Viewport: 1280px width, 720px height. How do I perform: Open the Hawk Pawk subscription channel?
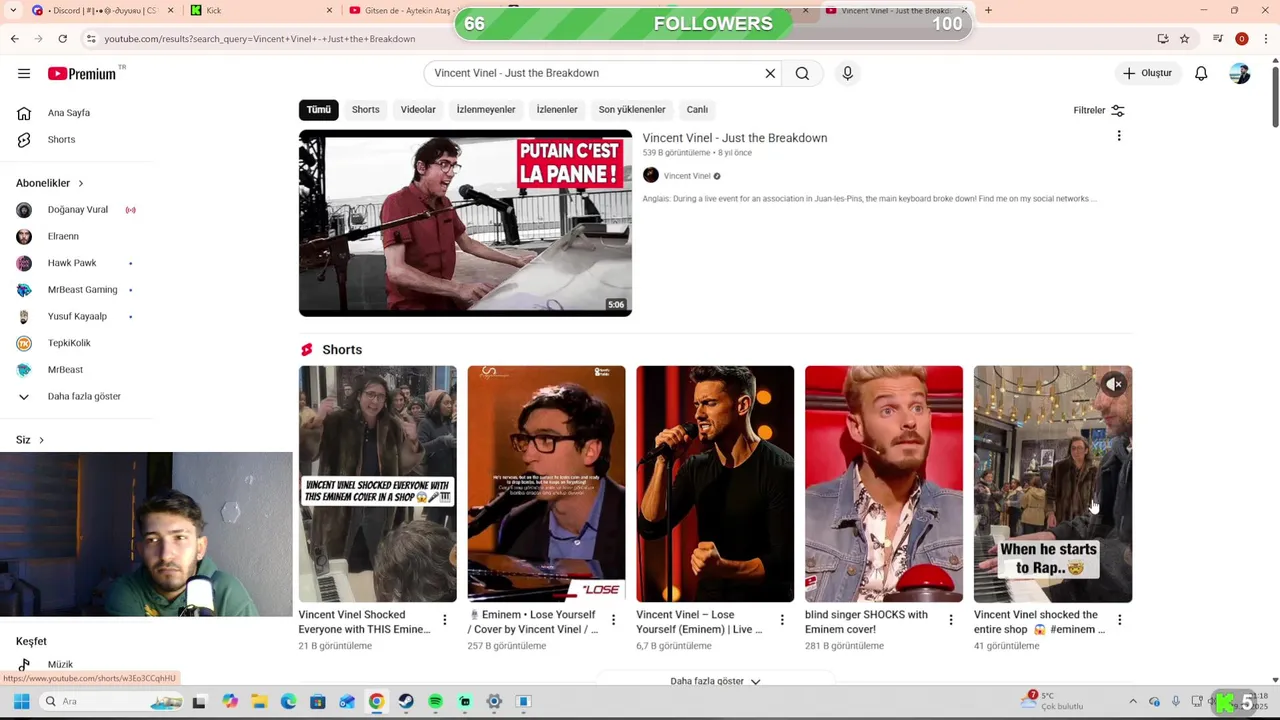(70, 263)
